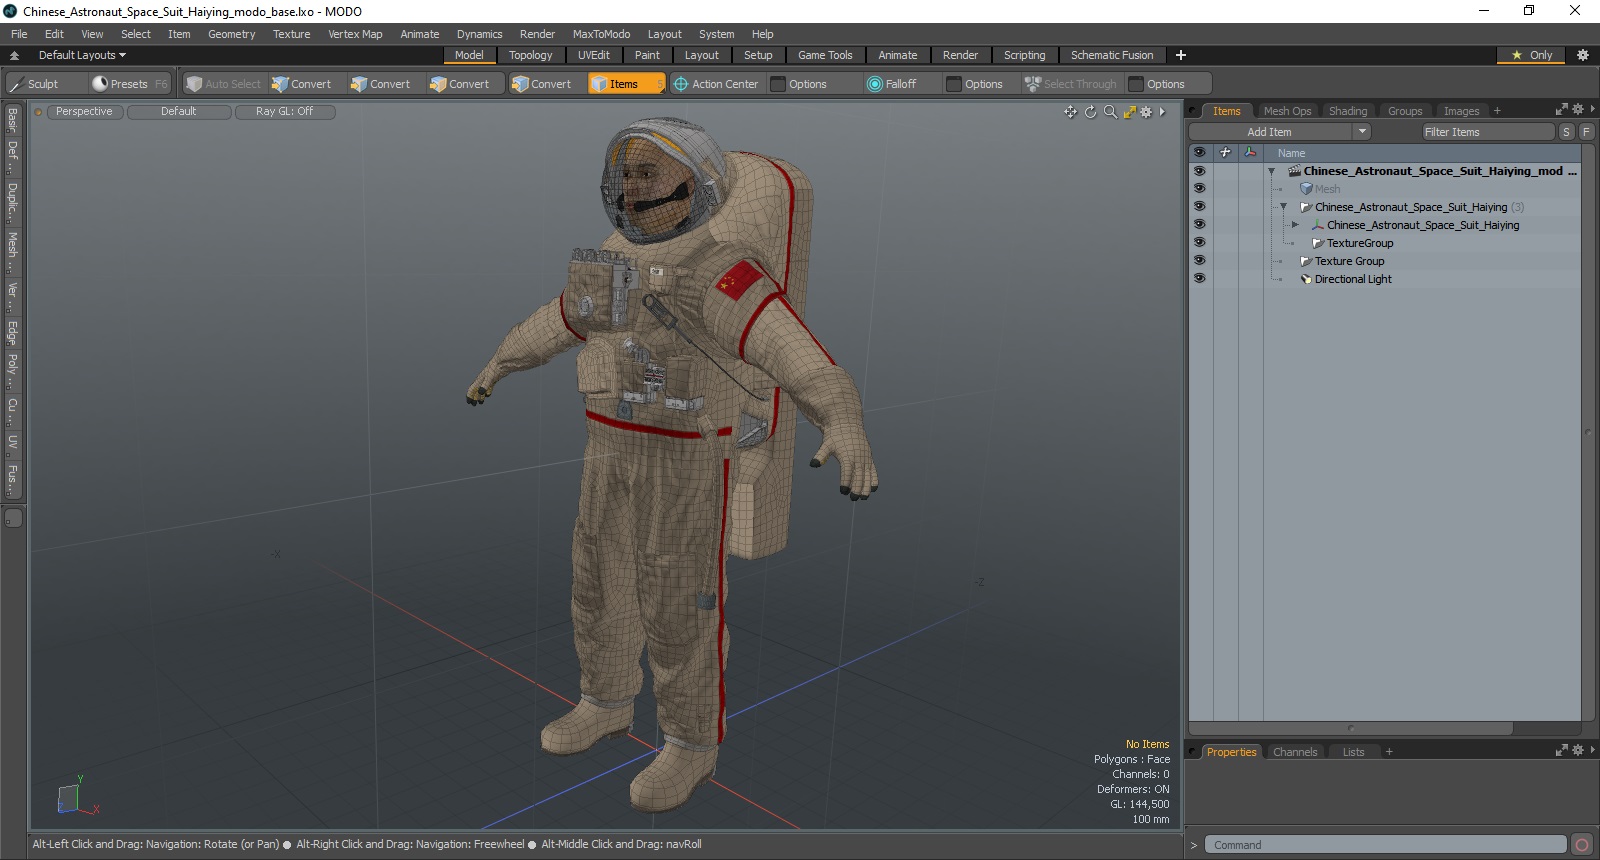Maximize the 3D viewport with the expand icon

1129,112
